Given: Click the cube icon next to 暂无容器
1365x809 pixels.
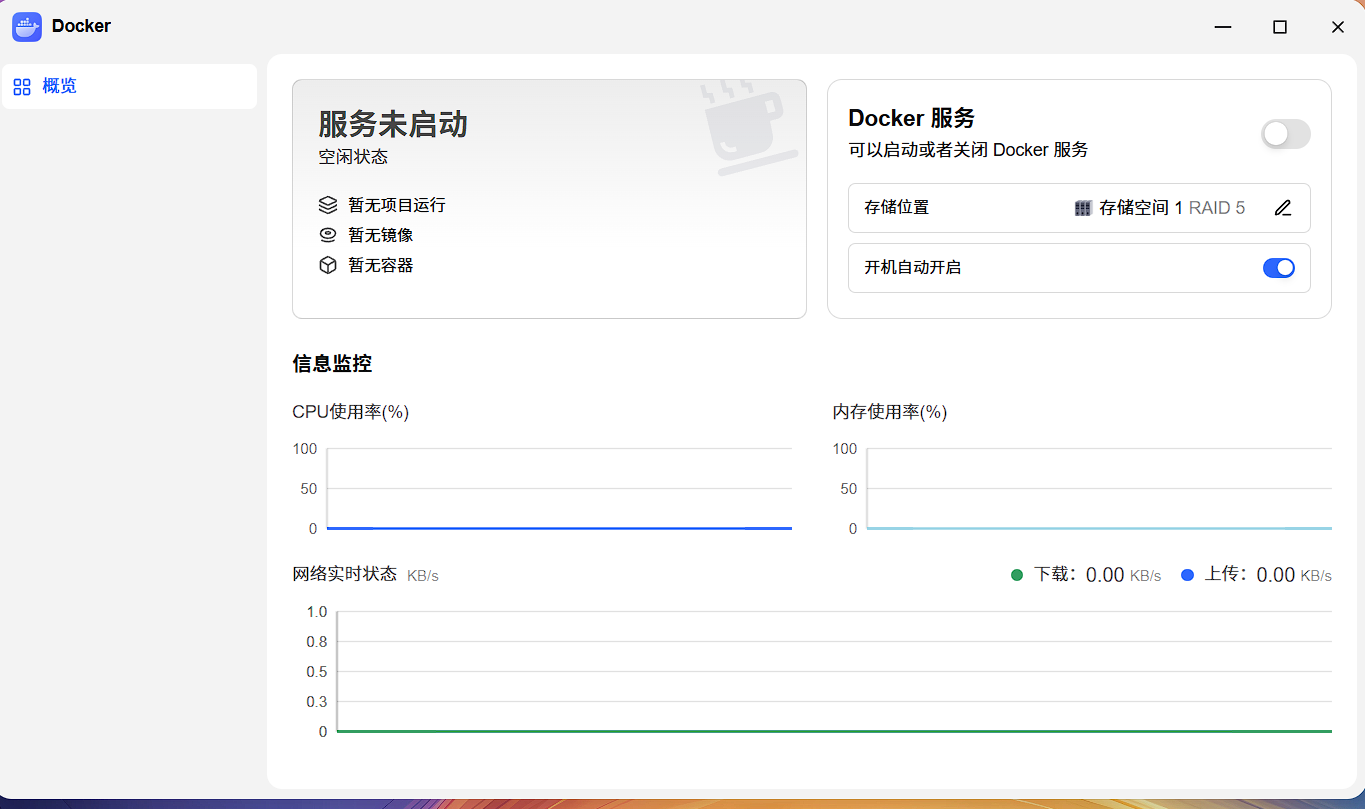Looking at the screenshot, I should pos(328,265).
